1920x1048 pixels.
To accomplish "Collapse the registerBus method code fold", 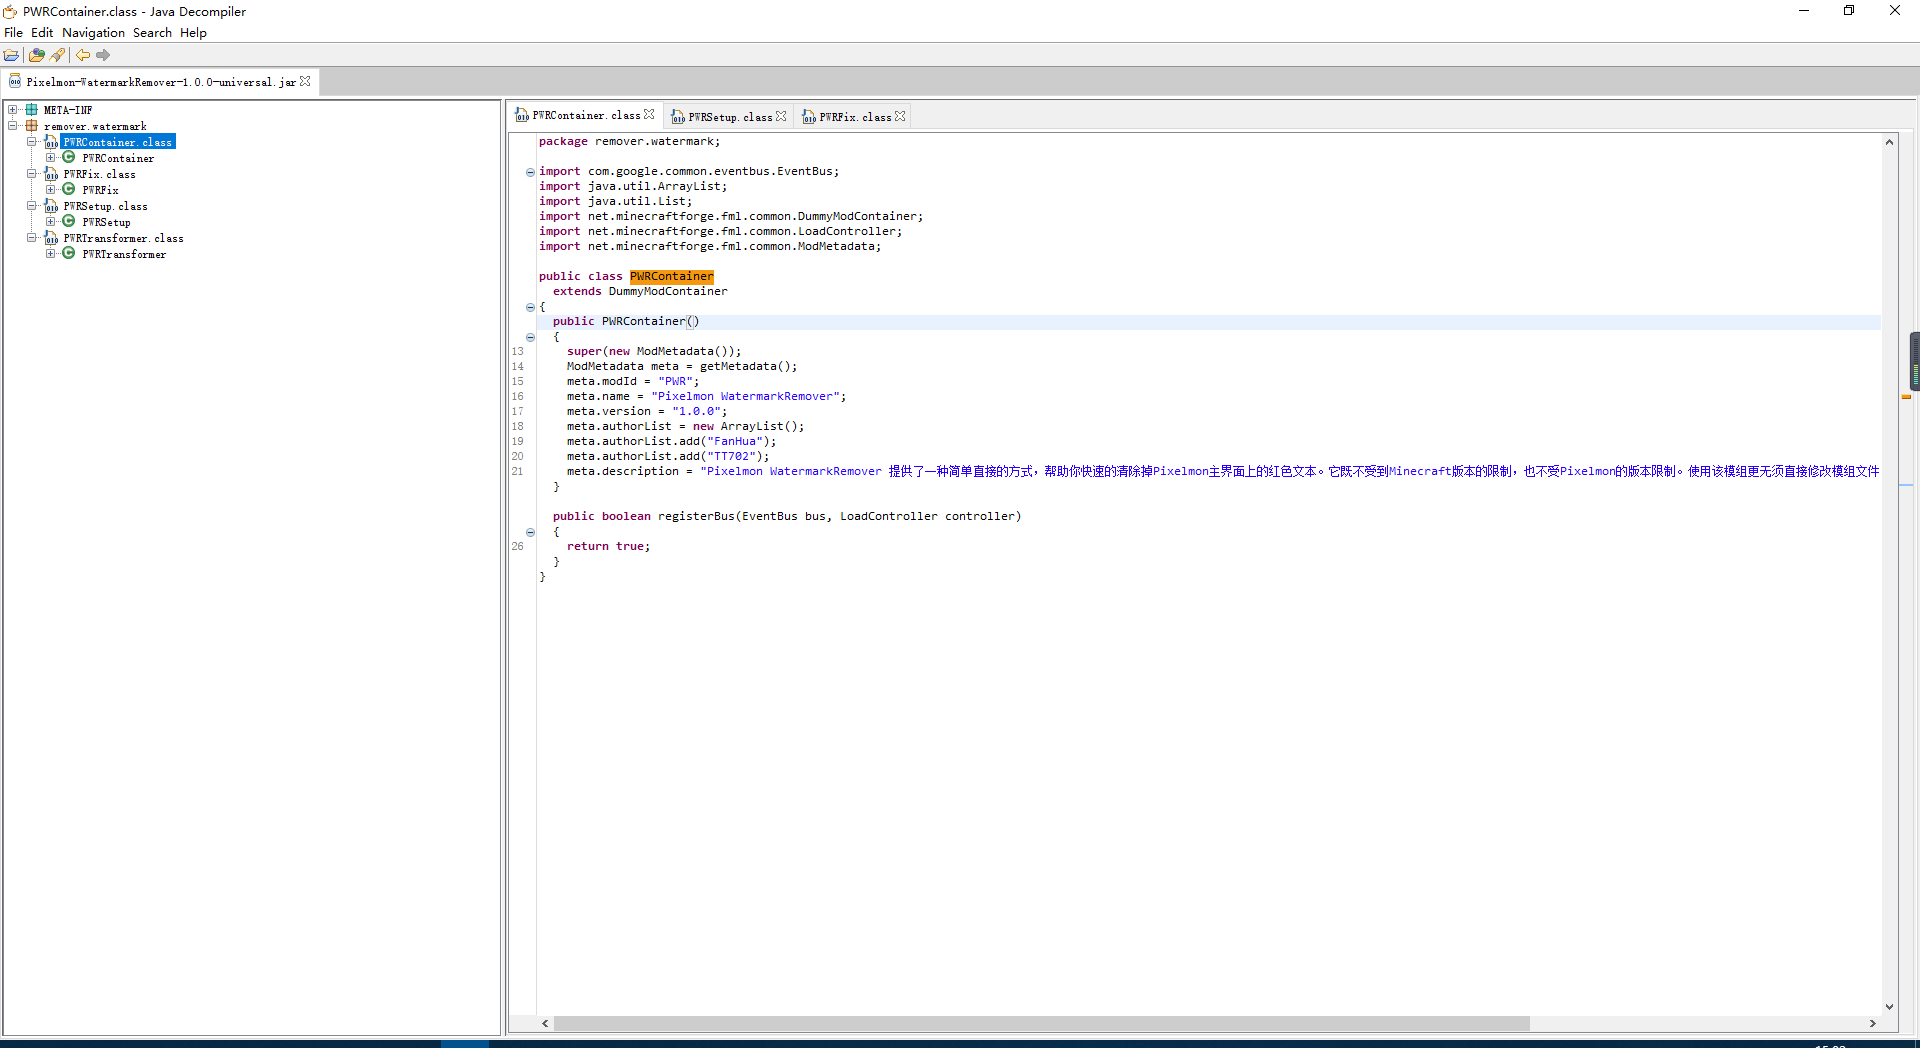I will click(530, 532).
